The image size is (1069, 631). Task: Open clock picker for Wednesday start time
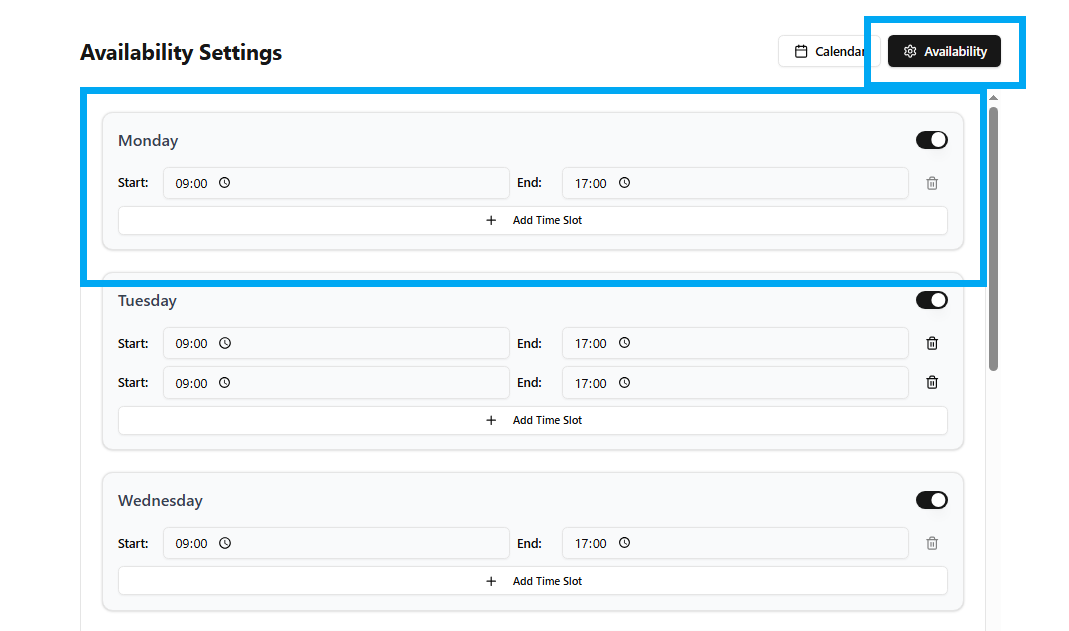[x=225, y=543]
